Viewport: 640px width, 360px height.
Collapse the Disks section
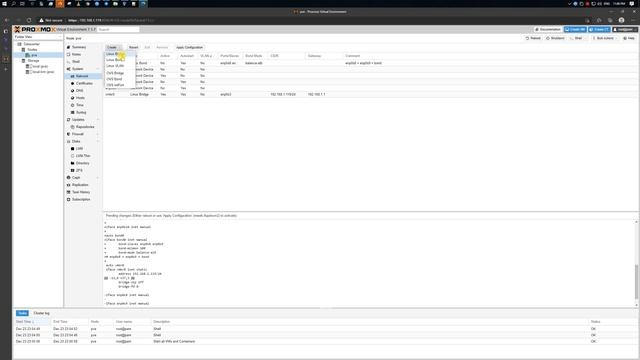[98, 141]
